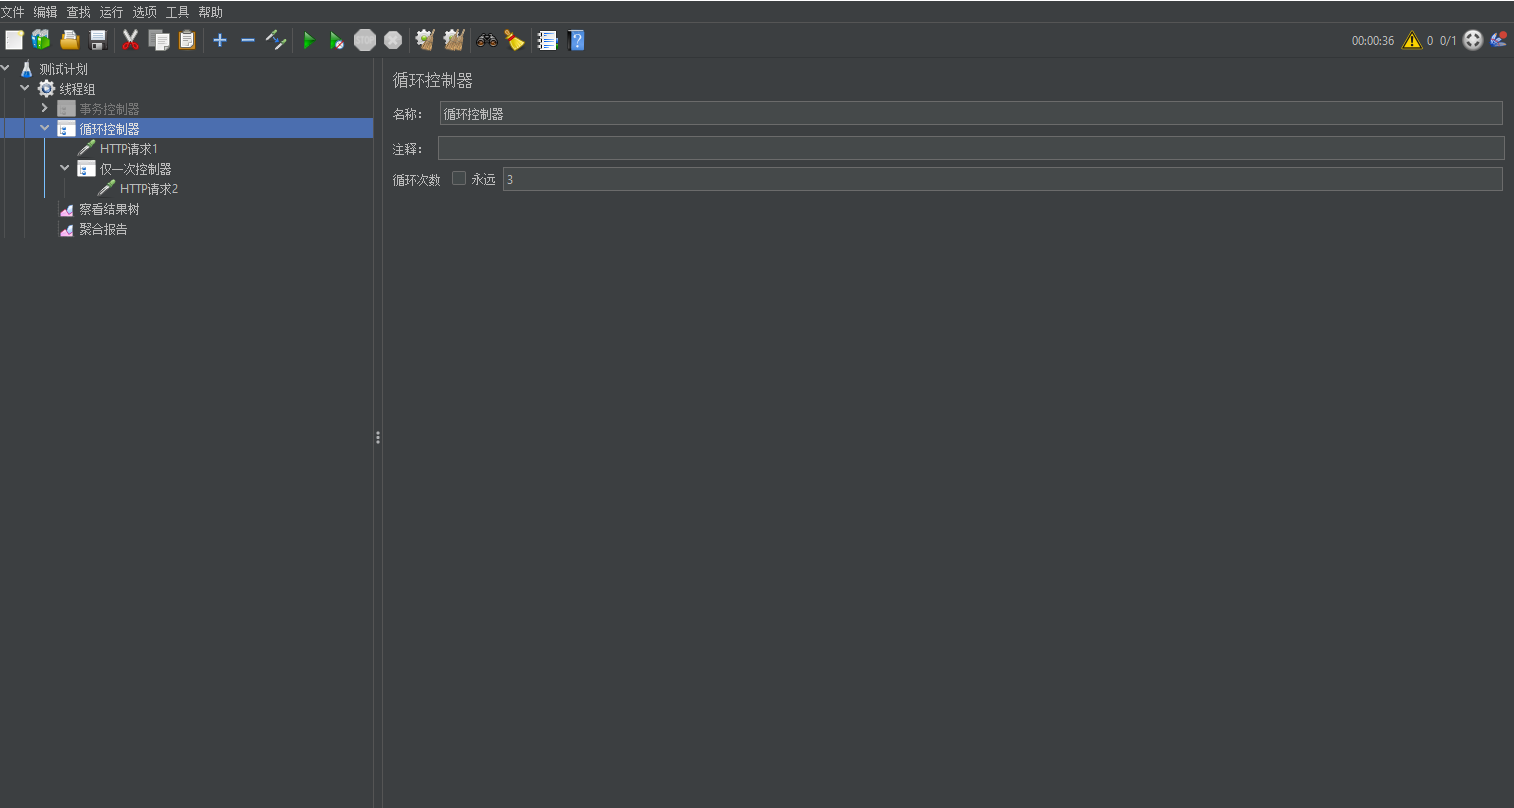Screen dimensions: 1514x808
Task: Click the feather icon with red dot
Action: click(x=1498, y=40)
